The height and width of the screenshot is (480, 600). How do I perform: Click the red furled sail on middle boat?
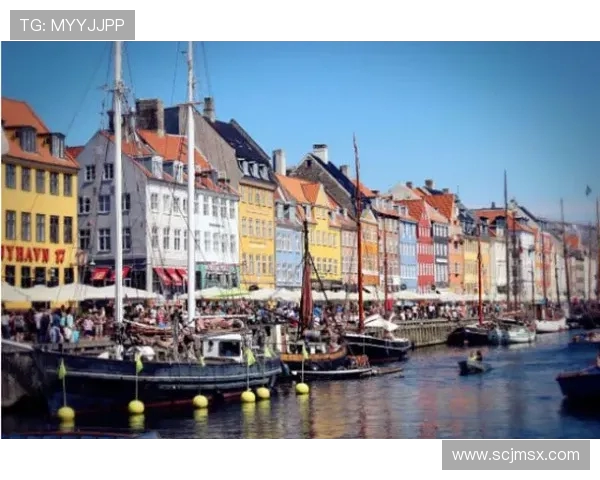306,290
